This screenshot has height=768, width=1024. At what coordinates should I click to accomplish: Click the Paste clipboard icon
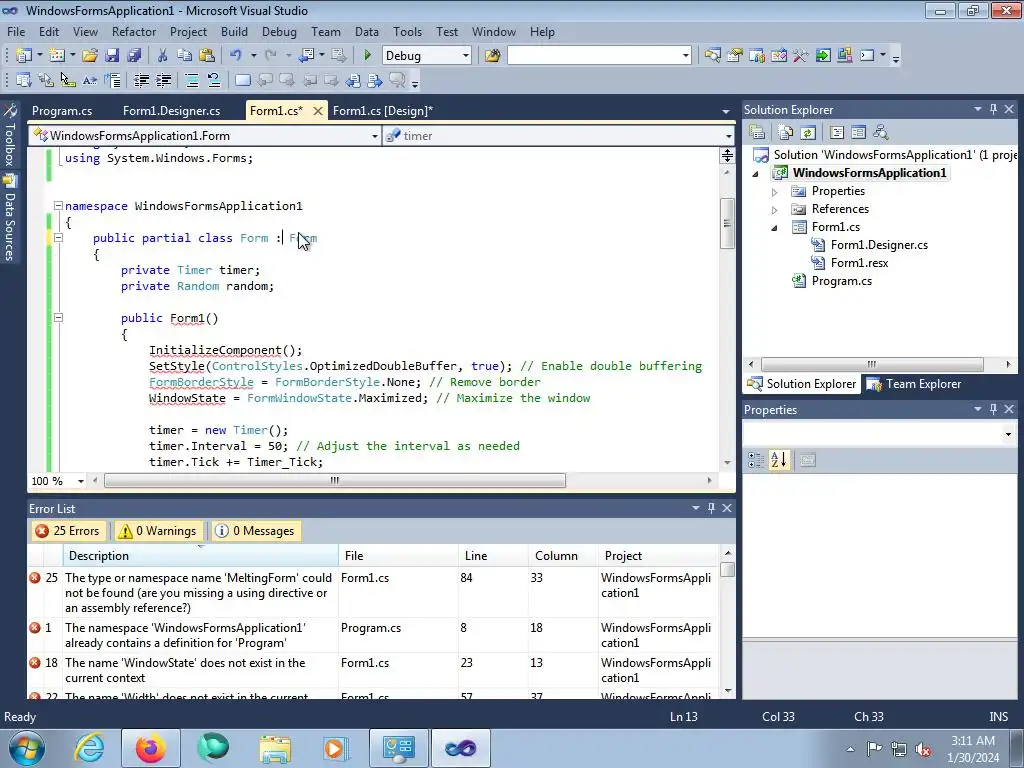pyautogui.click(x=207, y=56)
